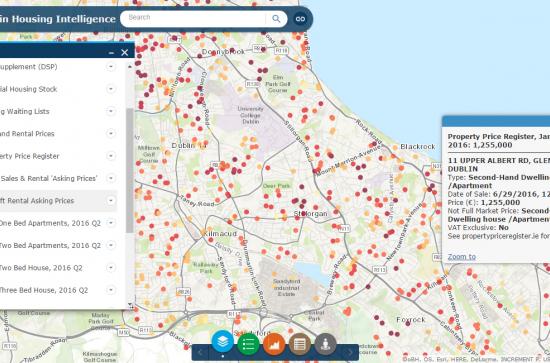Click the magnifier search icon
This screenshot has height=363, width=550.
[276, 19]
